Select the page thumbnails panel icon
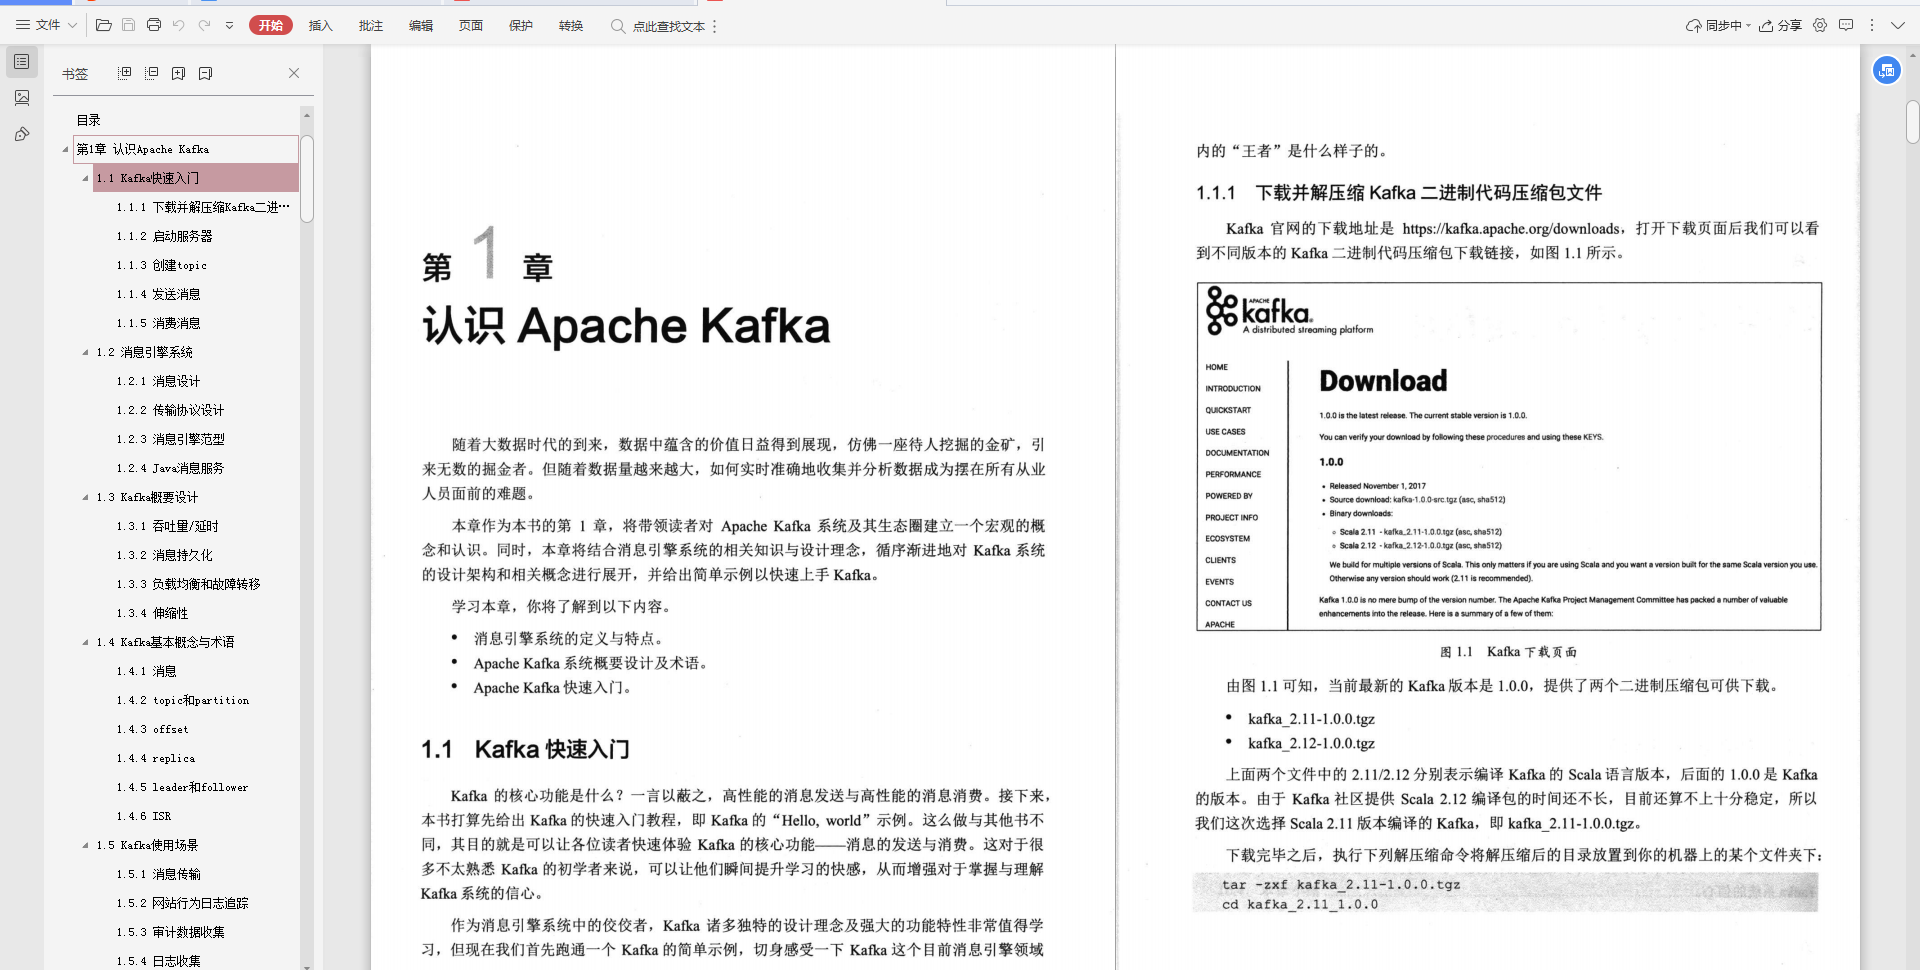 [x=21, y=98]
